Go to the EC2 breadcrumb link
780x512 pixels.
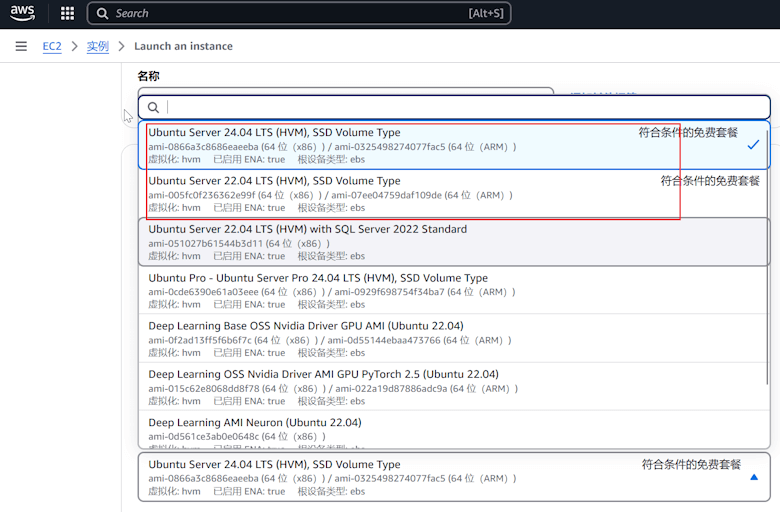[x=52, y=46]
